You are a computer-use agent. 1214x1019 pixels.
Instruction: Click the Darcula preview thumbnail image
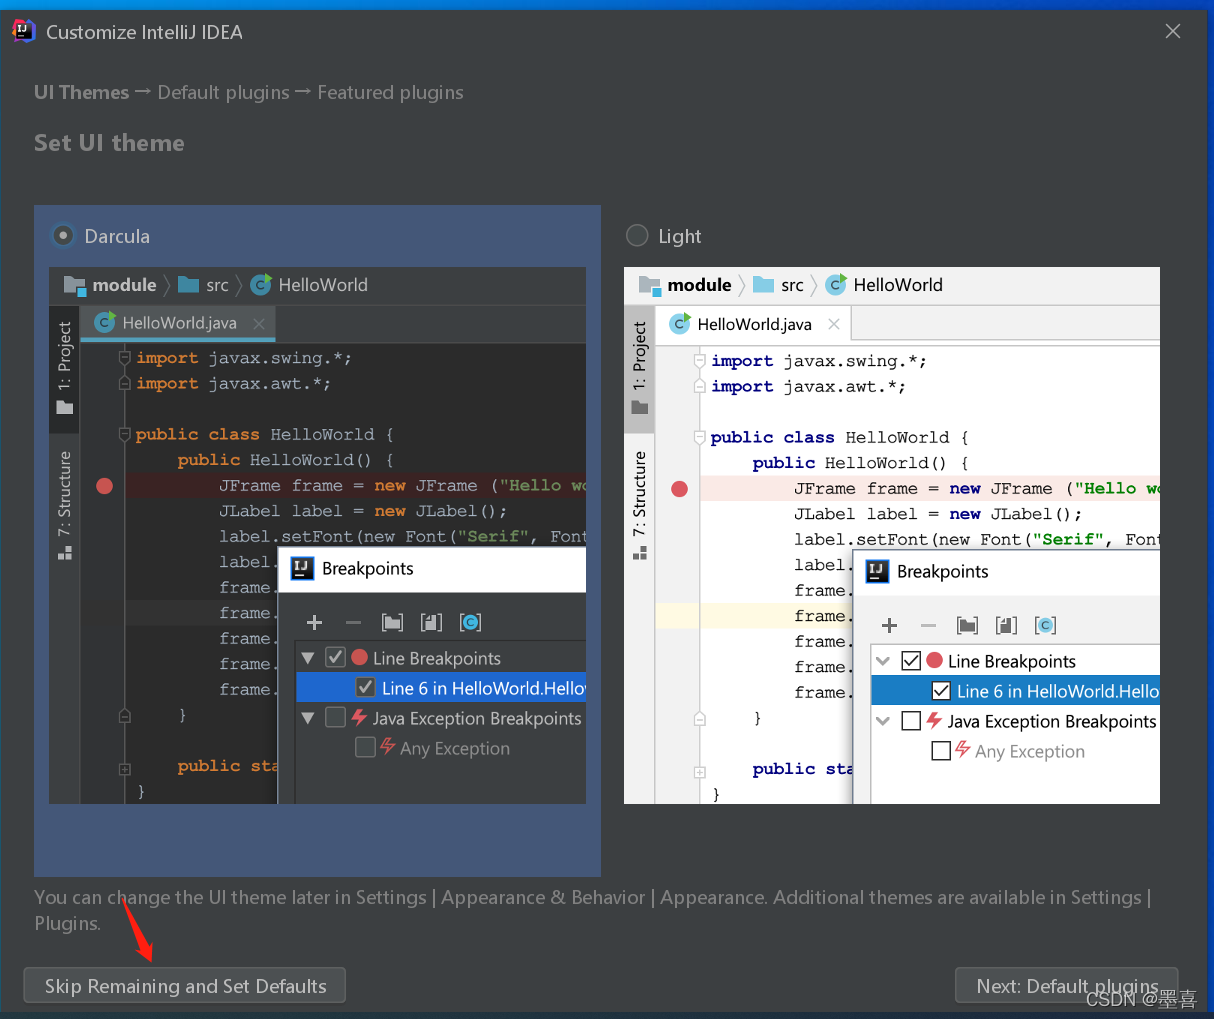(317, 535)
